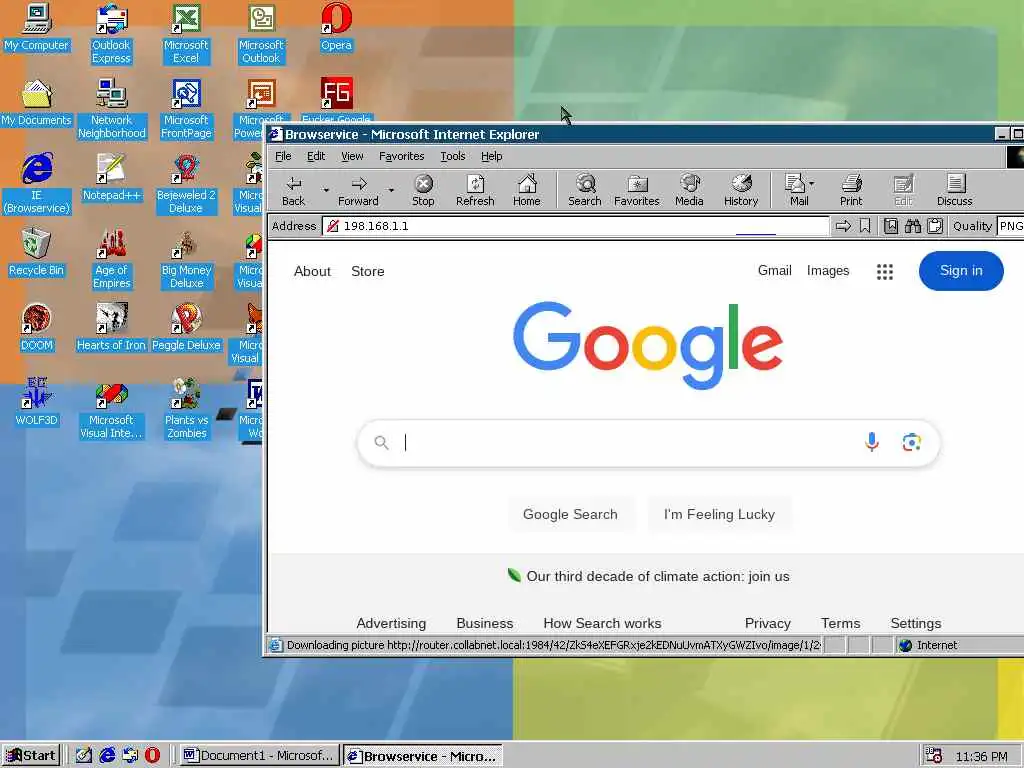Open the Quality PNG combo box
This screenshot has width=1024, height=768.
click(x=1010, y=226)
